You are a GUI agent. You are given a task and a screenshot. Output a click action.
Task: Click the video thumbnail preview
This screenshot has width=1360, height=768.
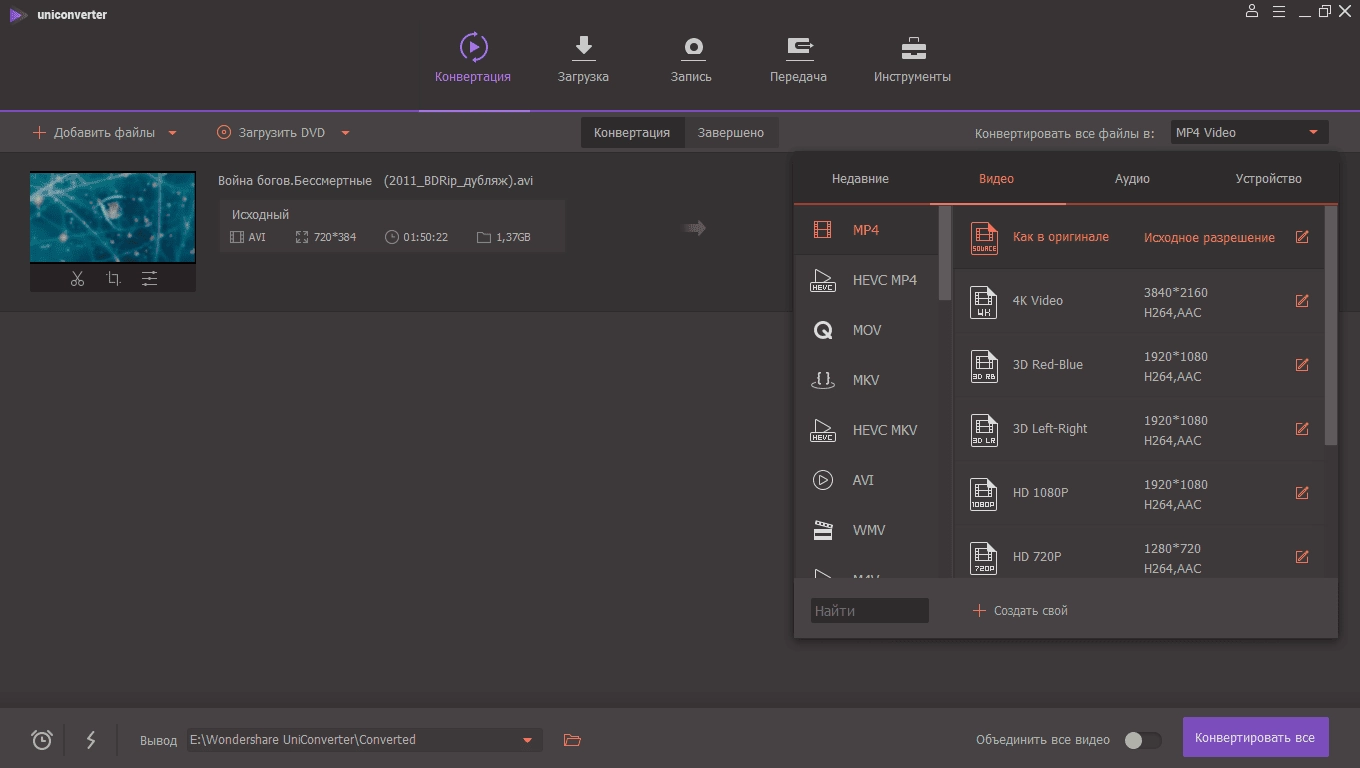113,218
